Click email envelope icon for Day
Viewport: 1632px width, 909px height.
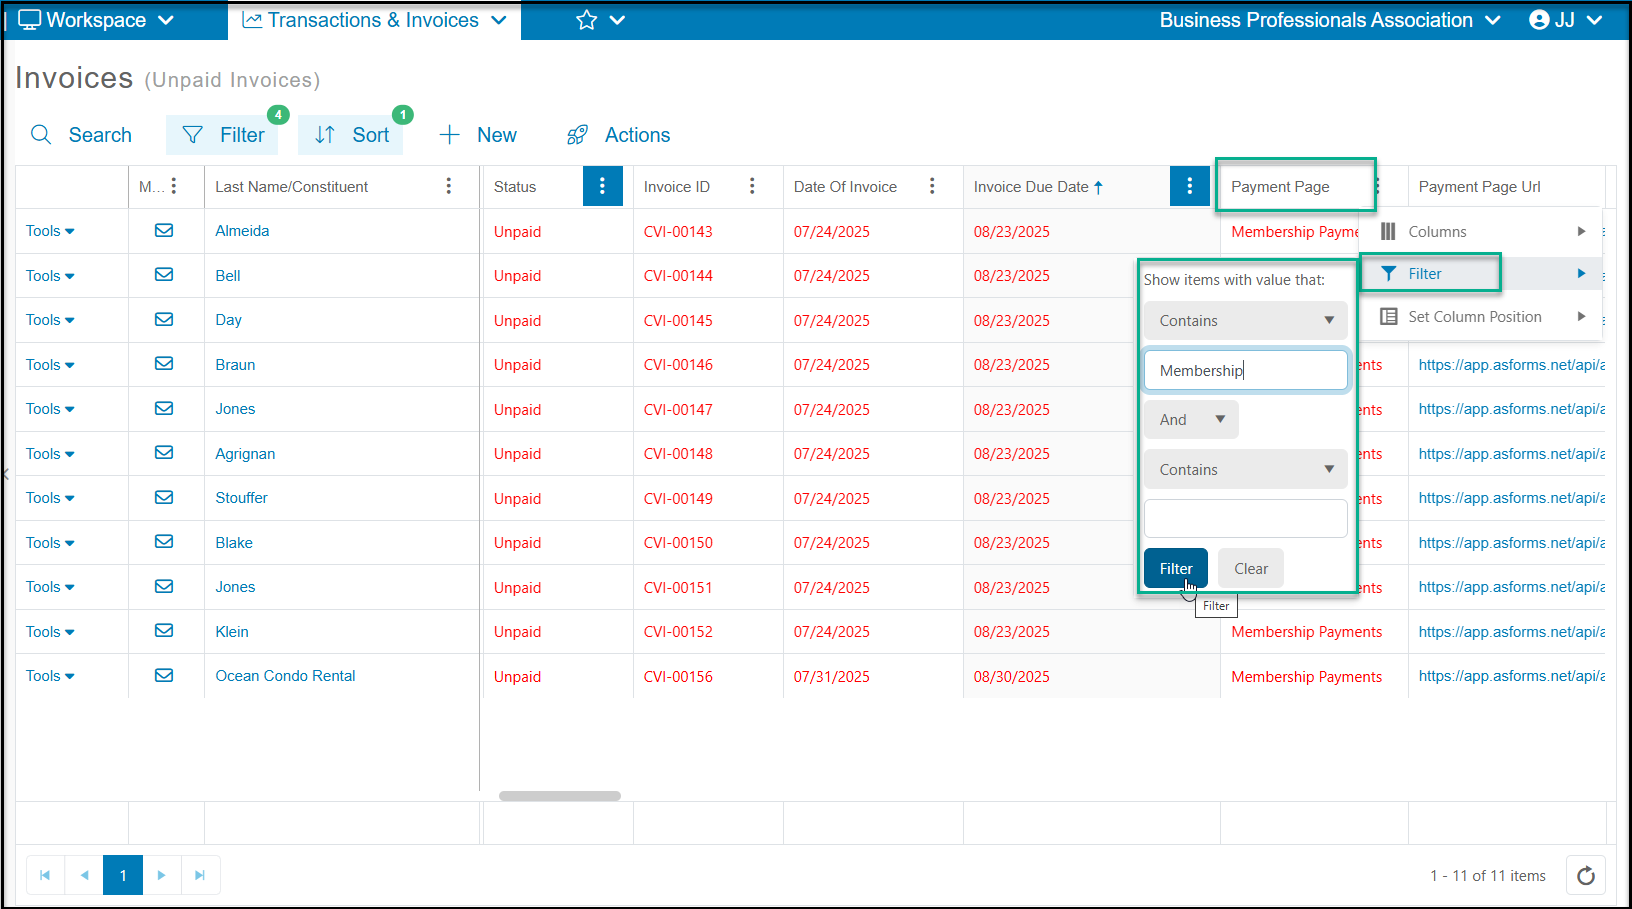(164, 319)
